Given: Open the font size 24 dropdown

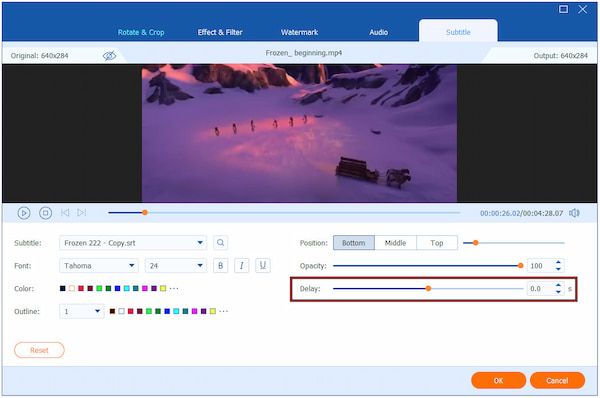Looking at the screenshot, I should [x=176, y=266].
